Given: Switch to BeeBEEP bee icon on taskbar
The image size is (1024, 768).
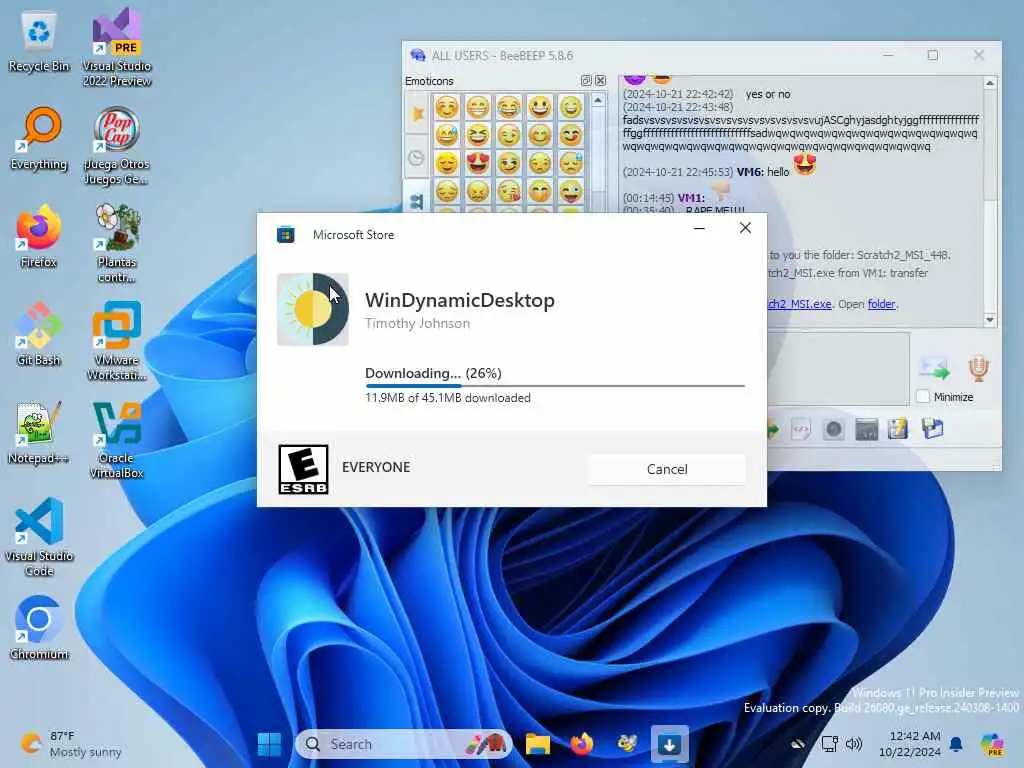Looking at the screenshot, I should point(626,744).
